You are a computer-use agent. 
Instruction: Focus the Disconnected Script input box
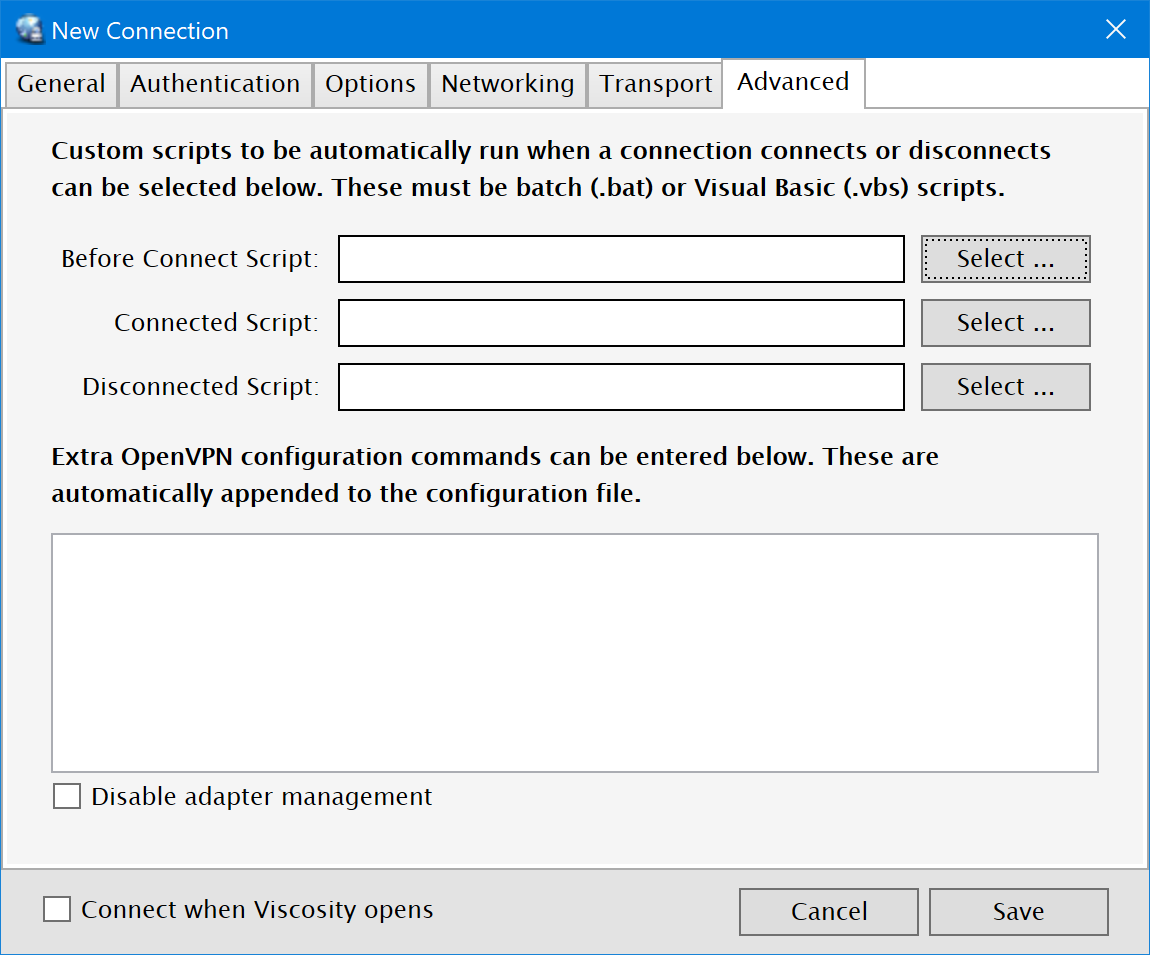point(621,387)
